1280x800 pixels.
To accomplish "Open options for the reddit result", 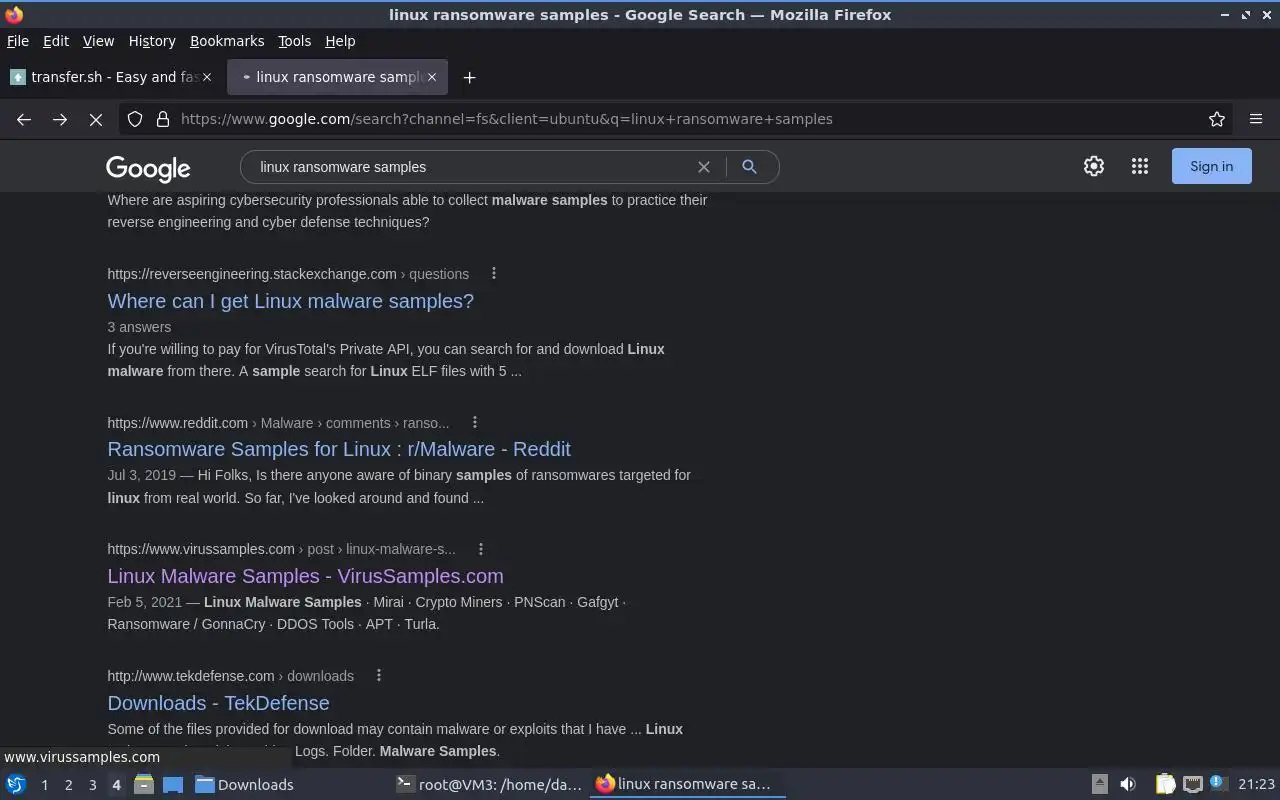I will [474, 422].
